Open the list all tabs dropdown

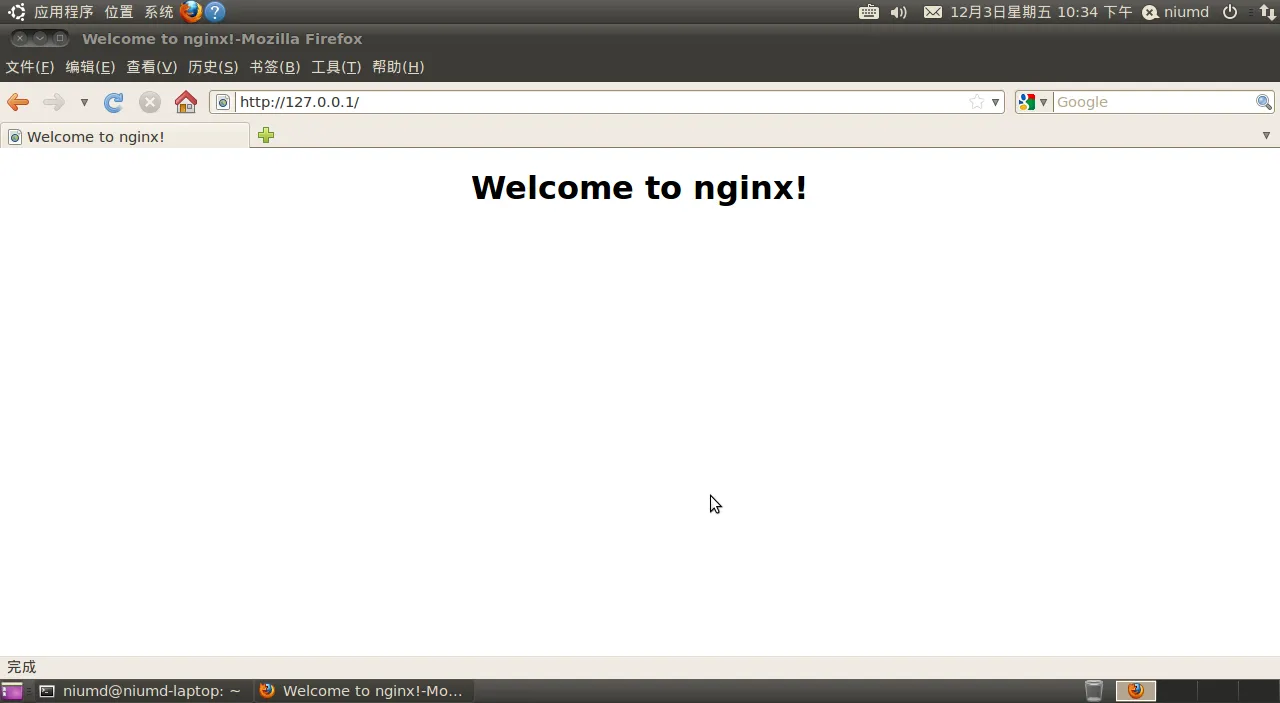(x=1266, y=135)
